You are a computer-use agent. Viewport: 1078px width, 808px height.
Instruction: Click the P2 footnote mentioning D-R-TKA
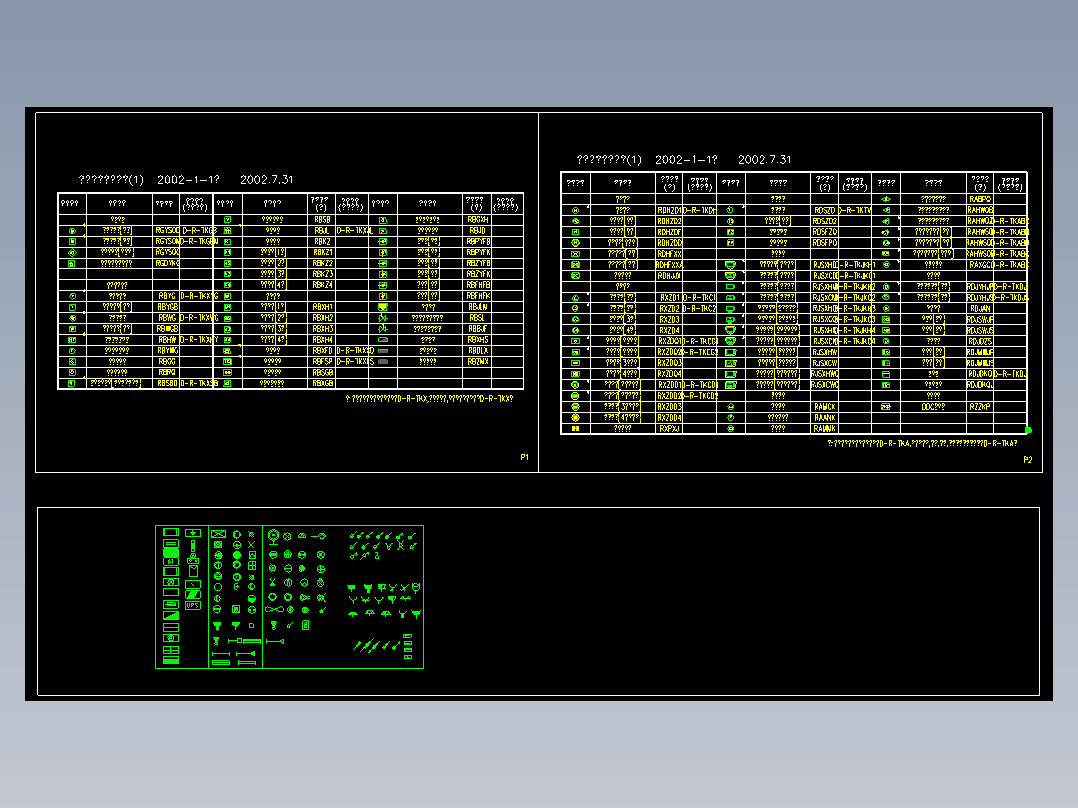click(922, 444)
